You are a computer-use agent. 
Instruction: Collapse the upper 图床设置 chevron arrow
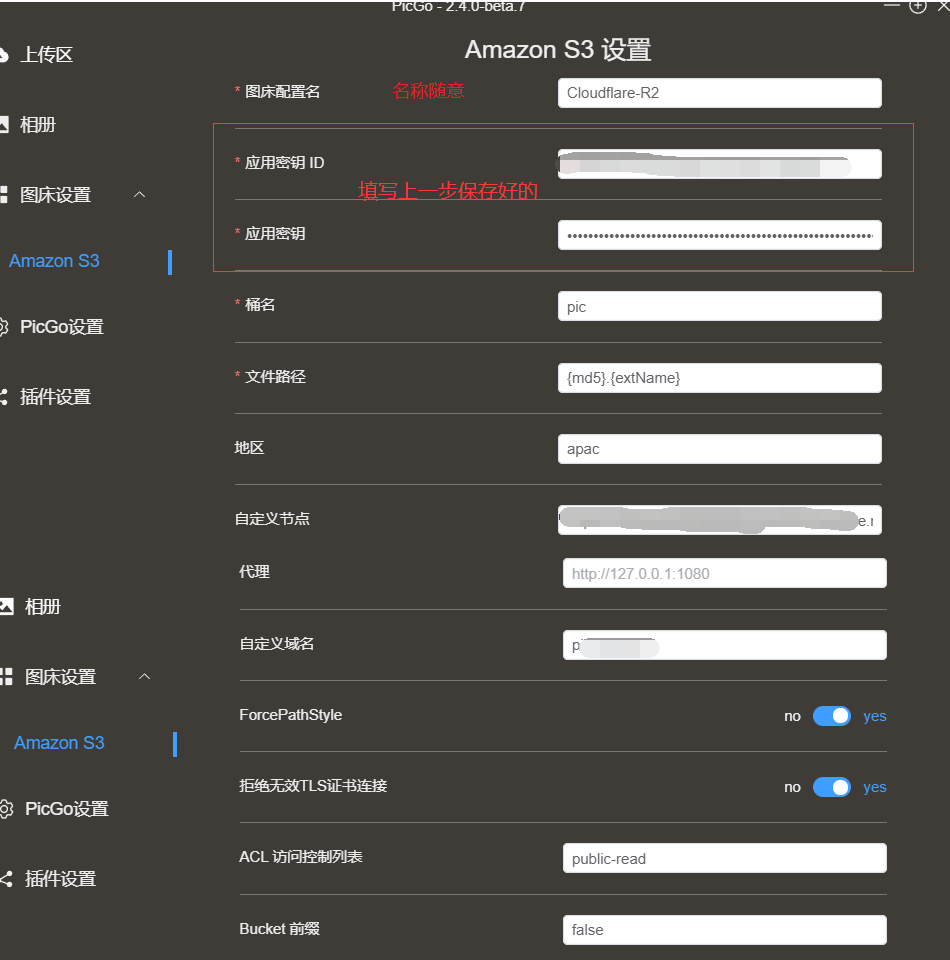(x=140, y=194)
